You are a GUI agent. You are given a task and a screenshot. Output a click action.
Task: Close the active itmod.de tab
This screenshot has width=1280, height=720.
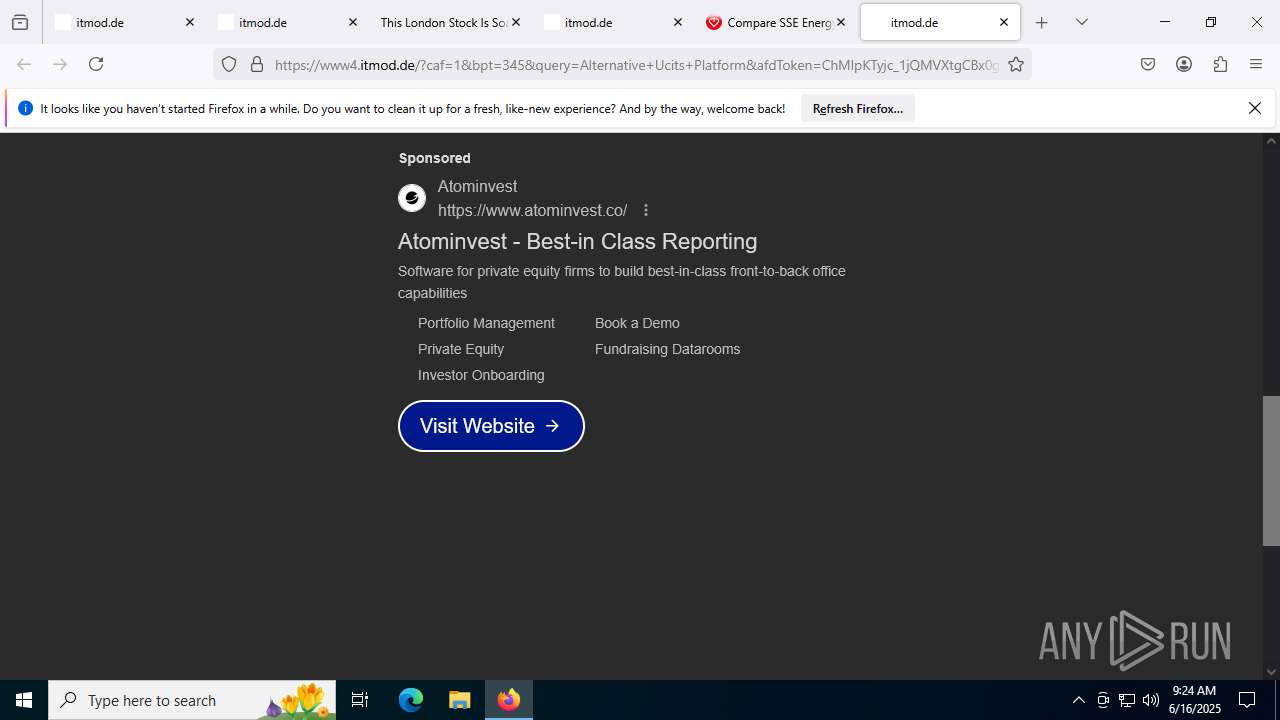(x=1004, y=22)
